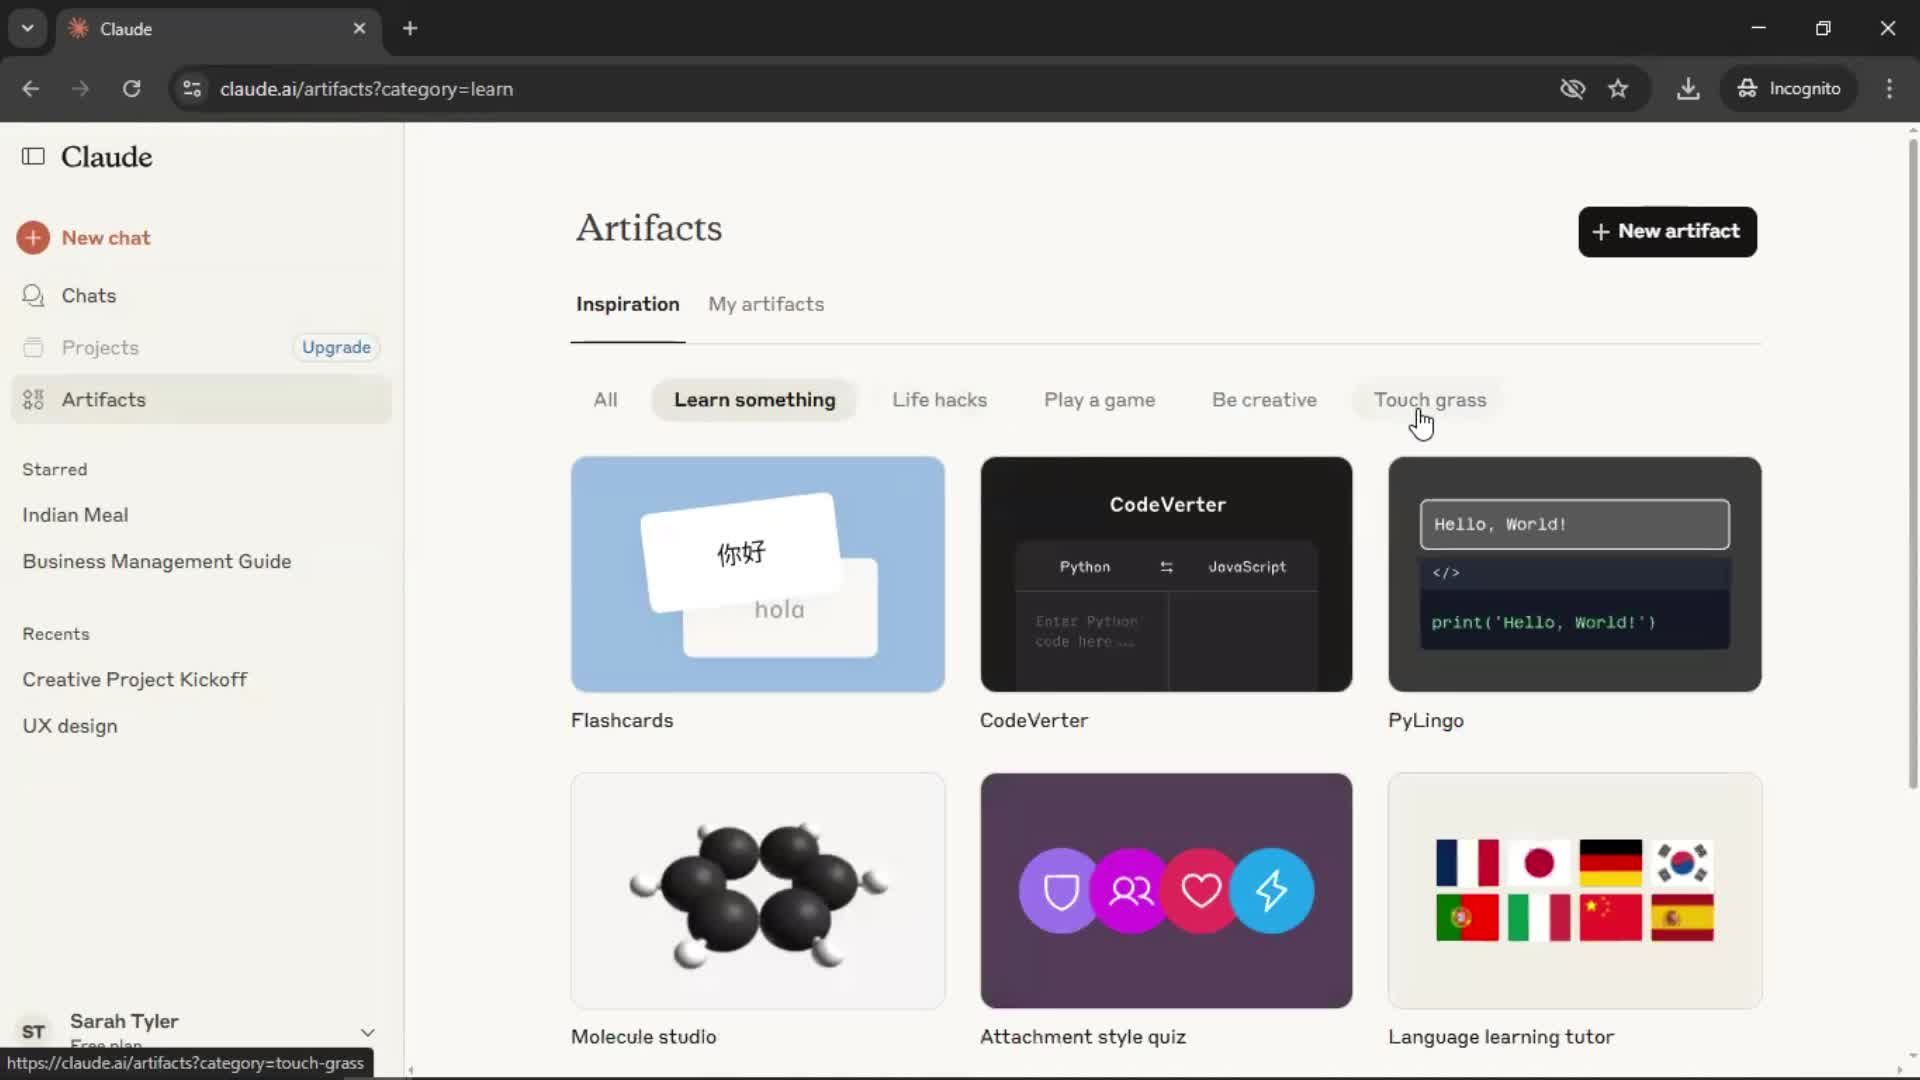This screenshot has width=1920, height=1080.
Task: Click the ST user avatar
Action: [x=33, y=1032]
